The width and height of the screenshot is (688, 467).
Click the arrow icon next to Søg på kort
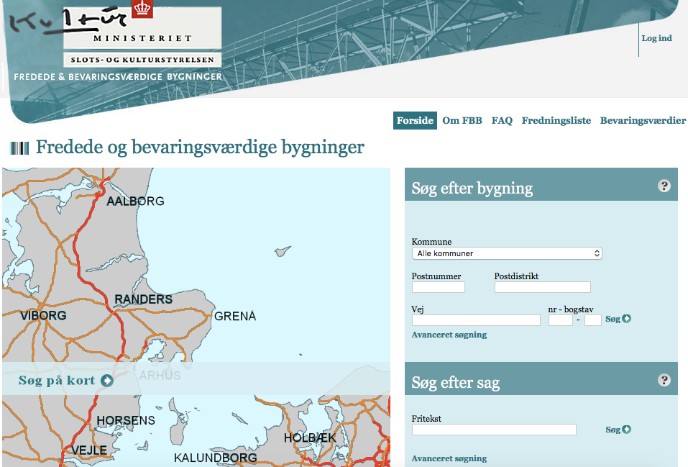tap(107, 380)
